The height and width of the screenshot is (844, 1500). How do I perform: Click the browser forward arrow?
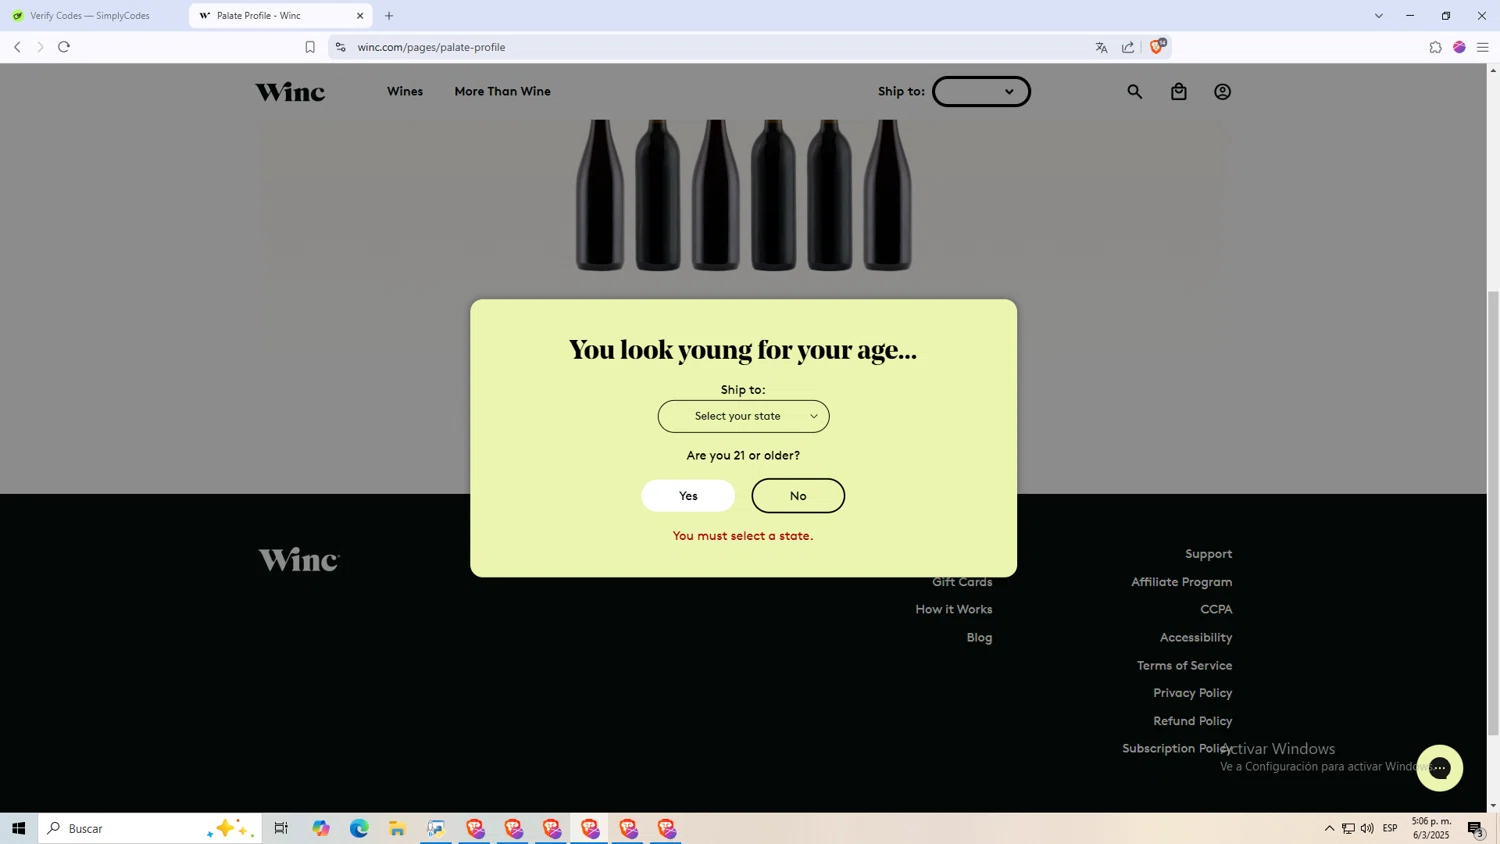coord(40,47)
